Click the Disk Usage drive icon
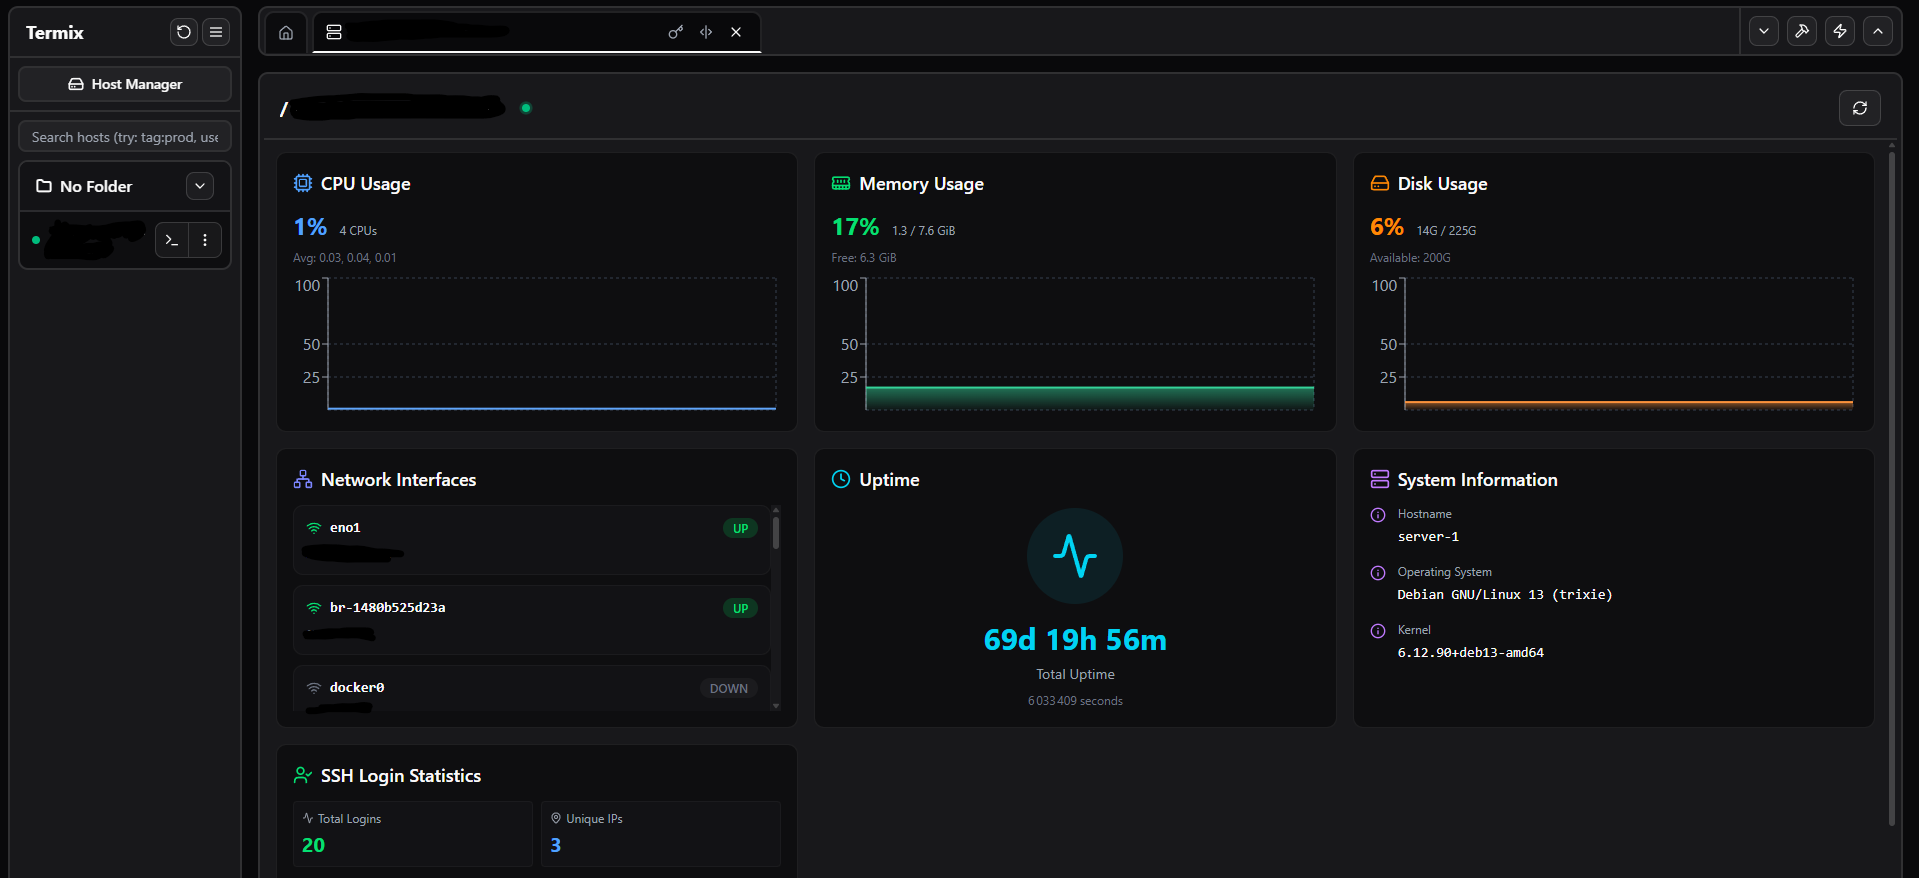The image size is (1919, 878). point(1380,183)
